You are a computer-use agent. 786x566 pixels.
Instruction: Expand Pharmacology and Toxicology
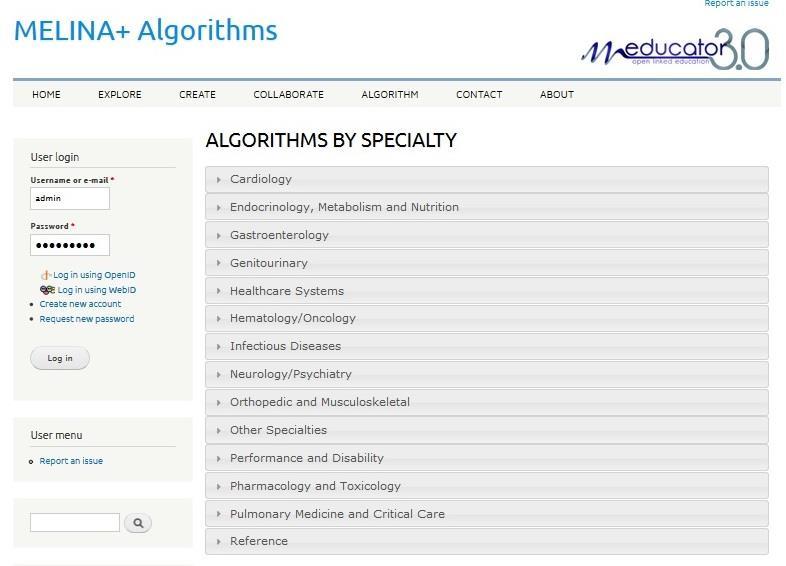click(486, 486)
